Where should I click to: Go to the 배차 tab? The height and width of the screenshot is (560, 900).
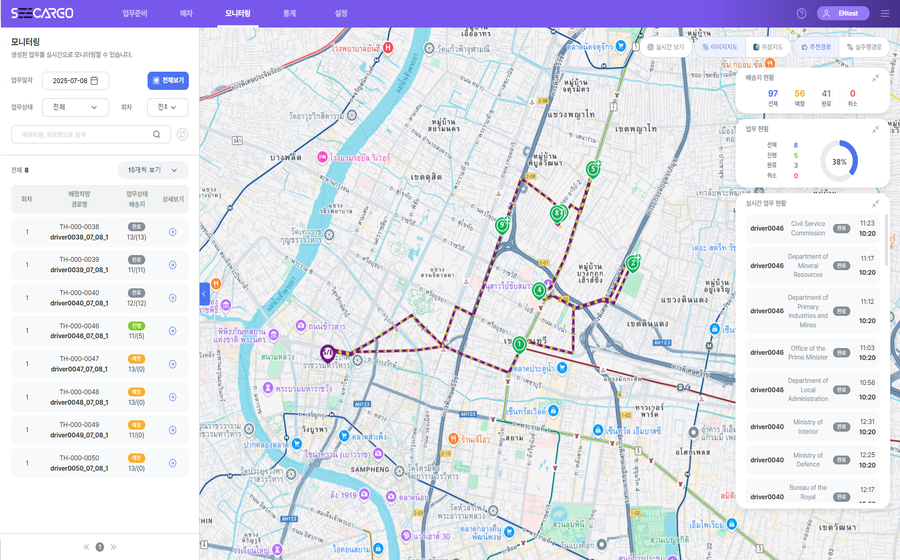pos(186,13)
